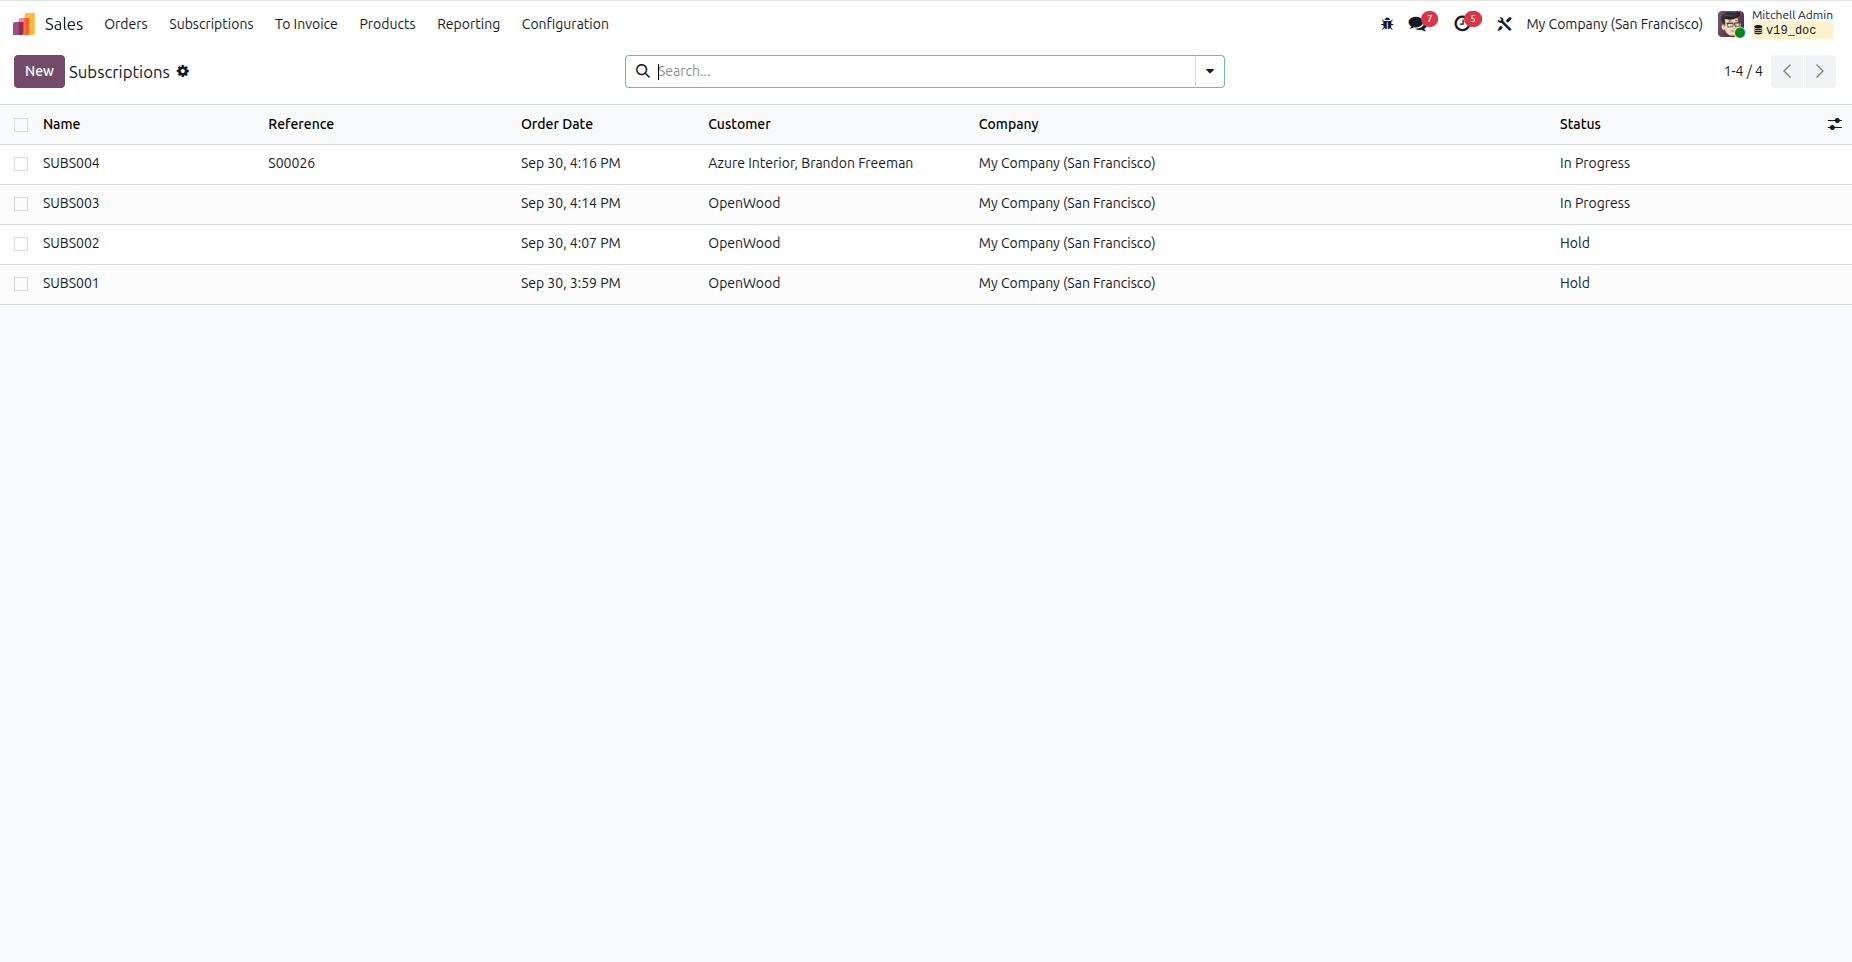This screenshot has height=962, width=1852.
Task: Click the Subscriptions gear actions icon
Action: (183, 71)
